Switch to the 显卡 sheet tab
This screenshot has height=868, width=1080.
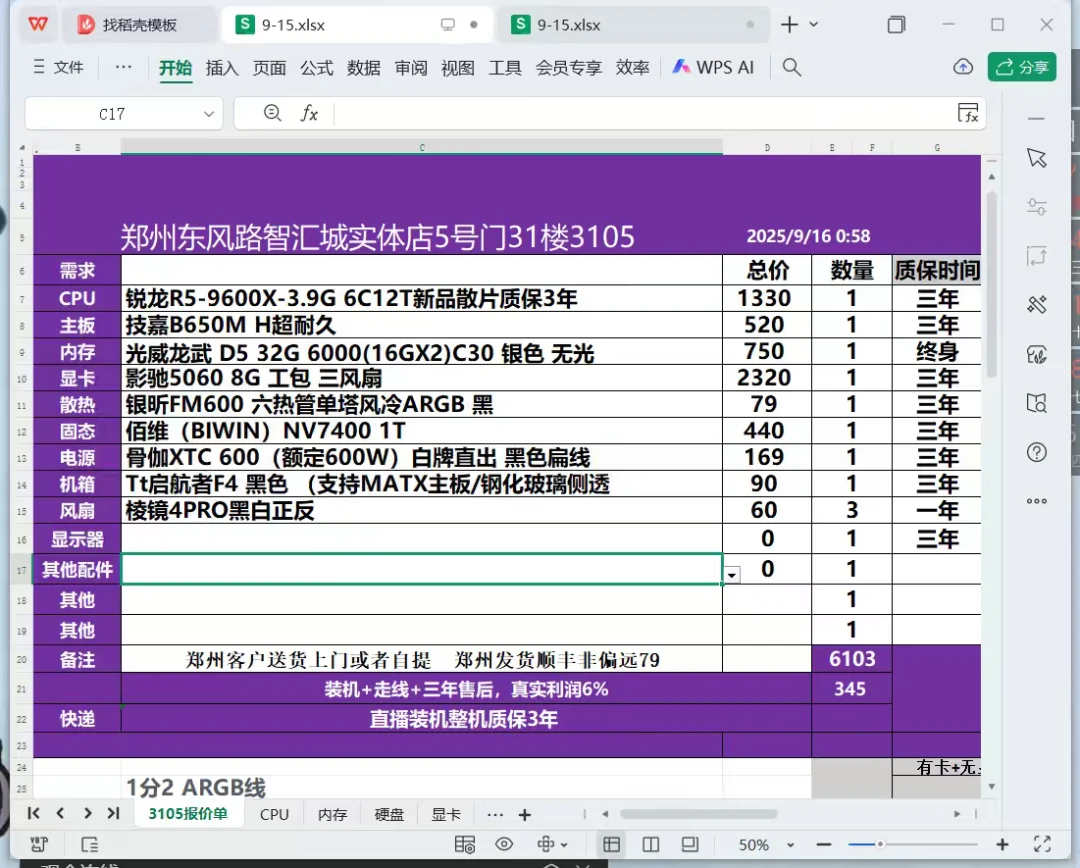point(446,814)
